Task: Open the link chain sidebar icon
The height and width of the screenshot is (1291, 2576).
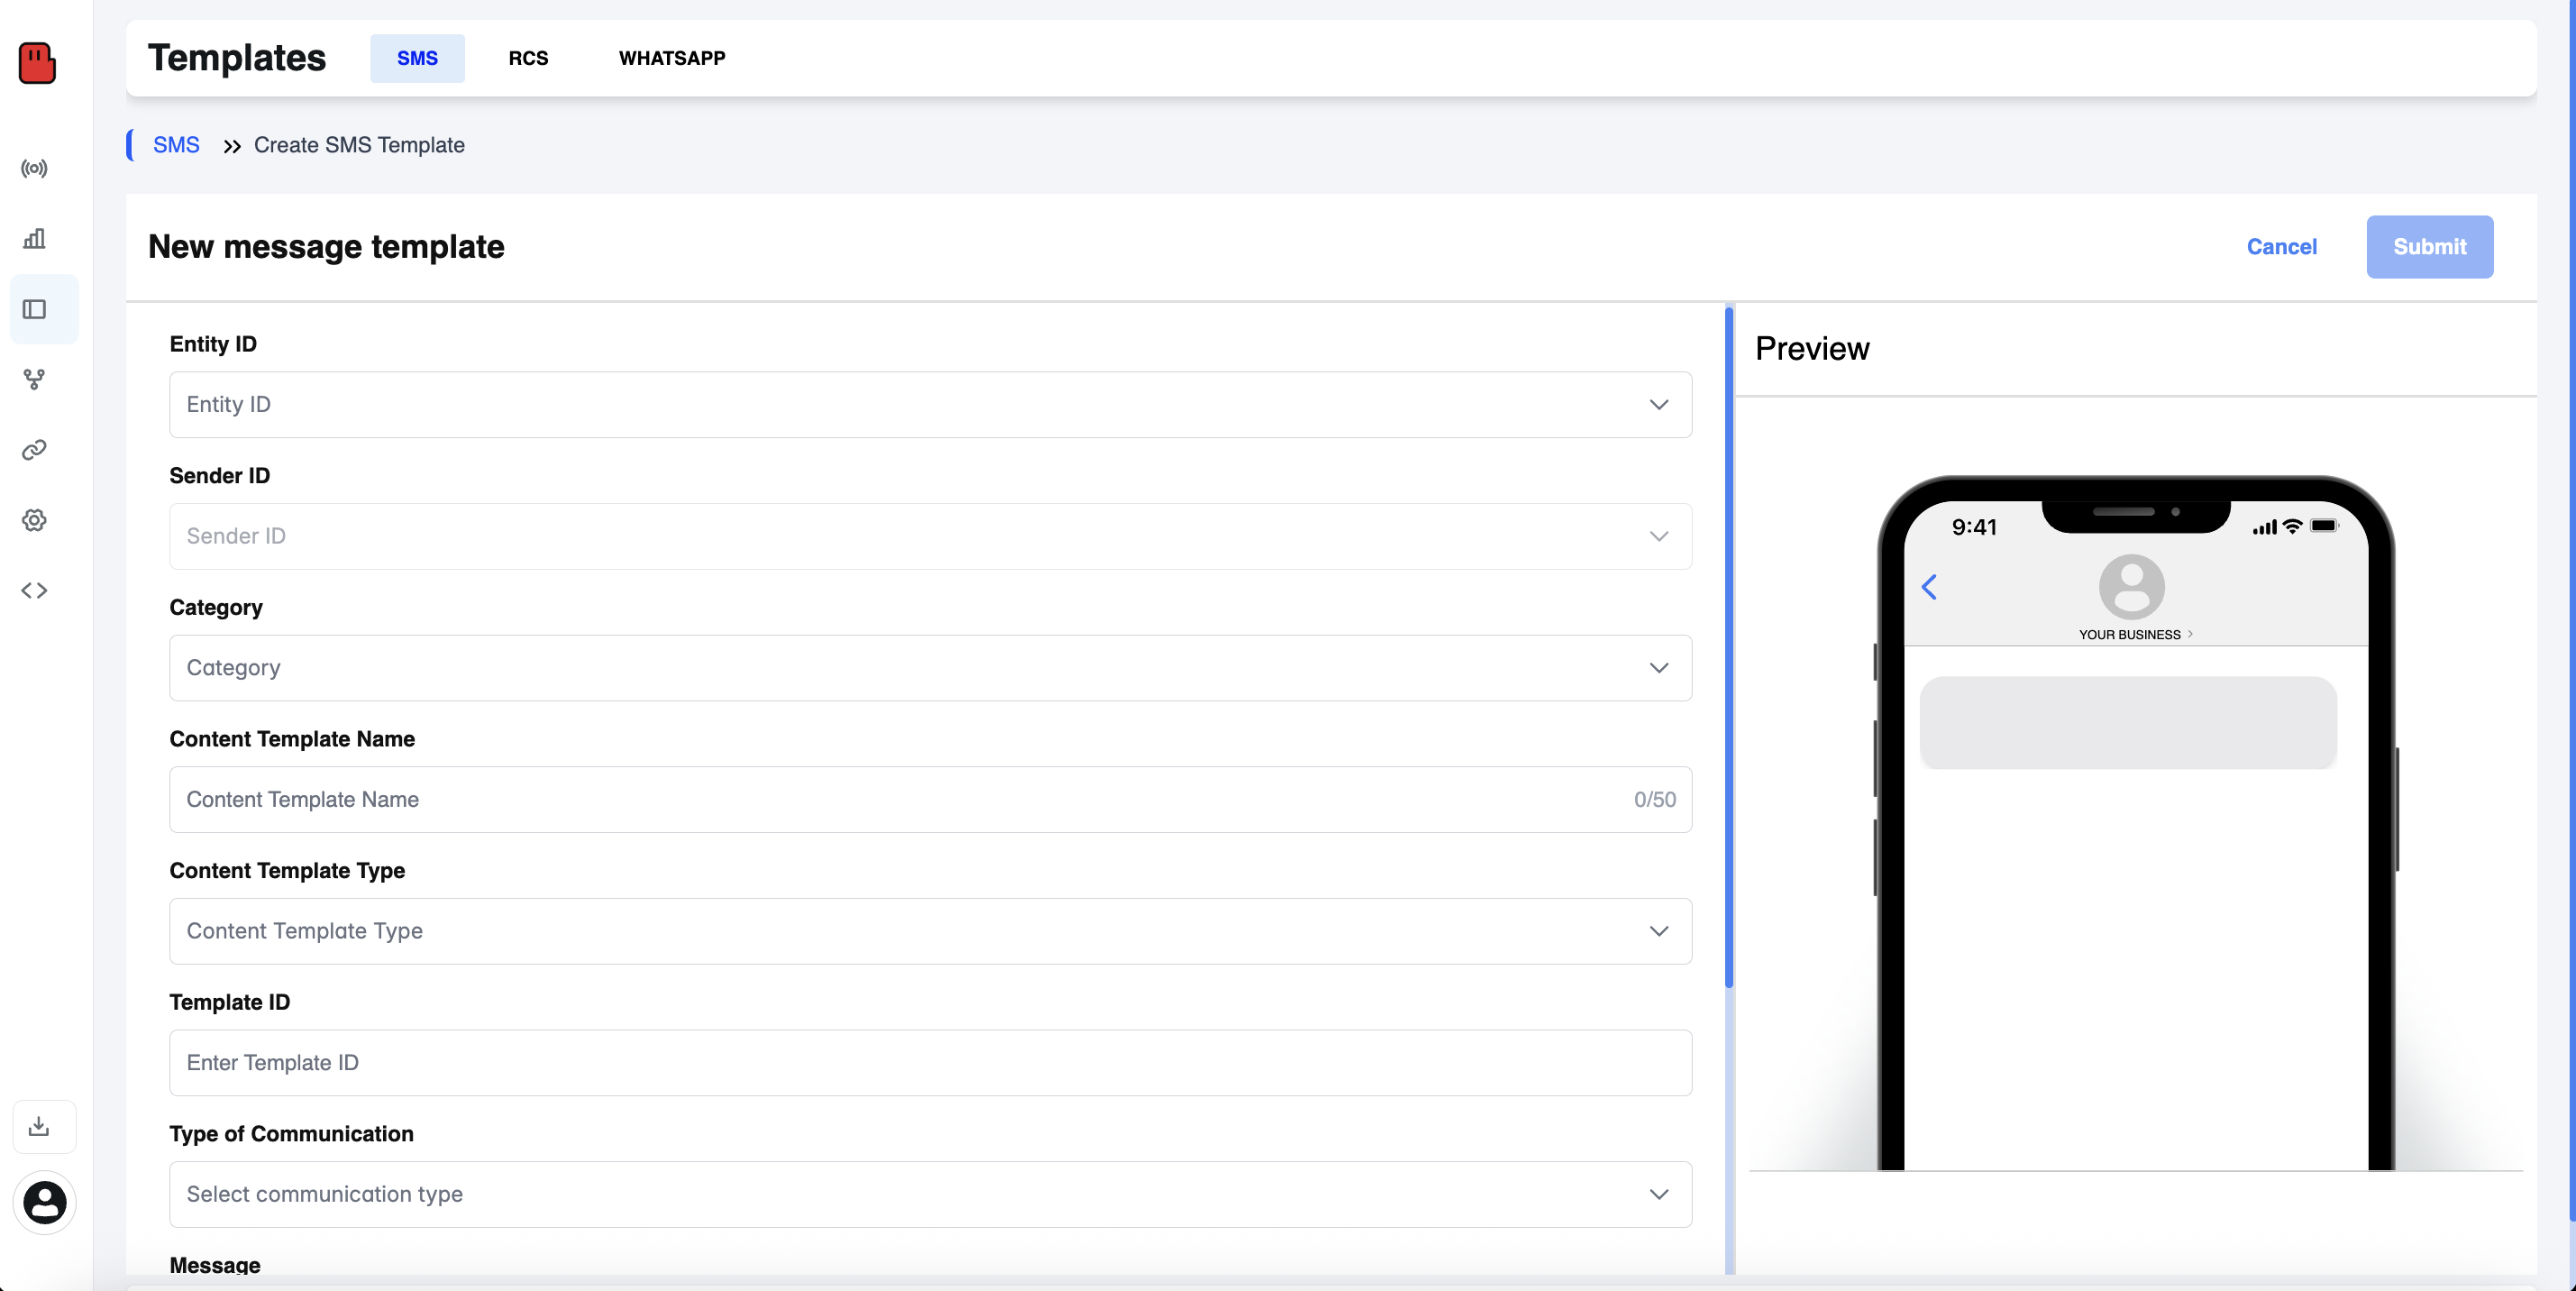Action: point(35,450)
